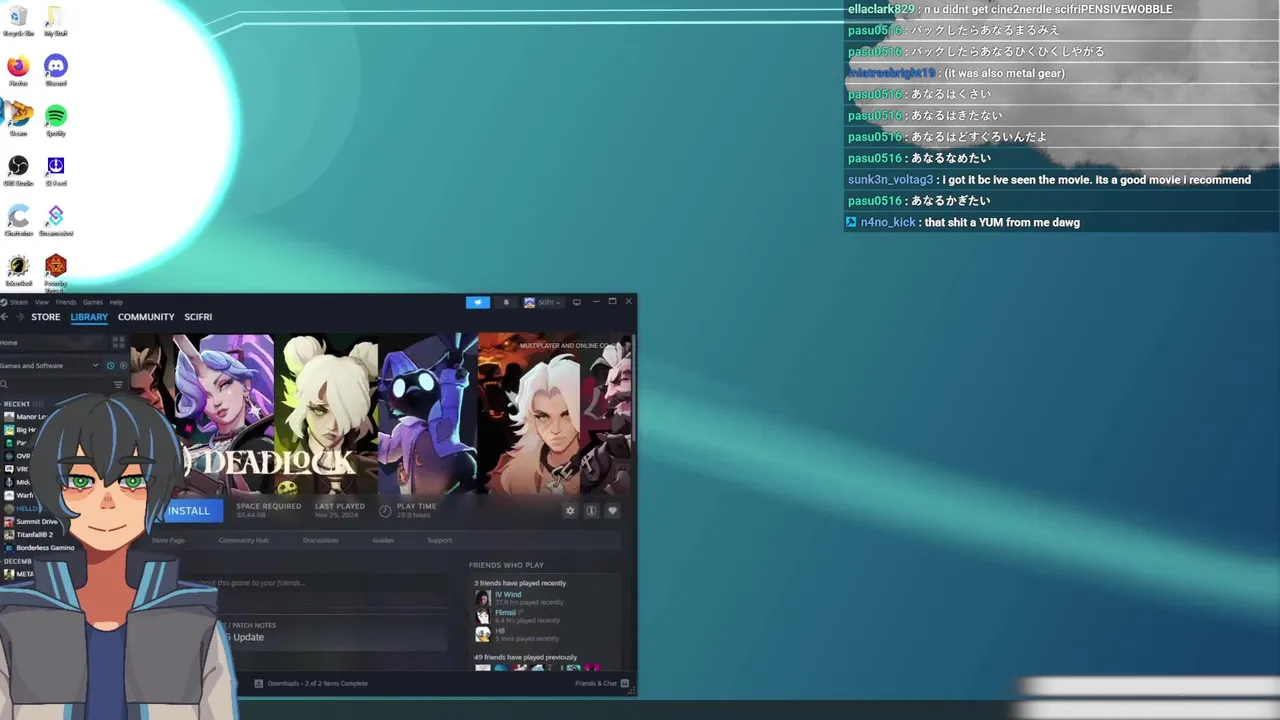The image size is (1280, 720).
Task: Switch to the LIBRARY tab
Action: pos(89,317)
